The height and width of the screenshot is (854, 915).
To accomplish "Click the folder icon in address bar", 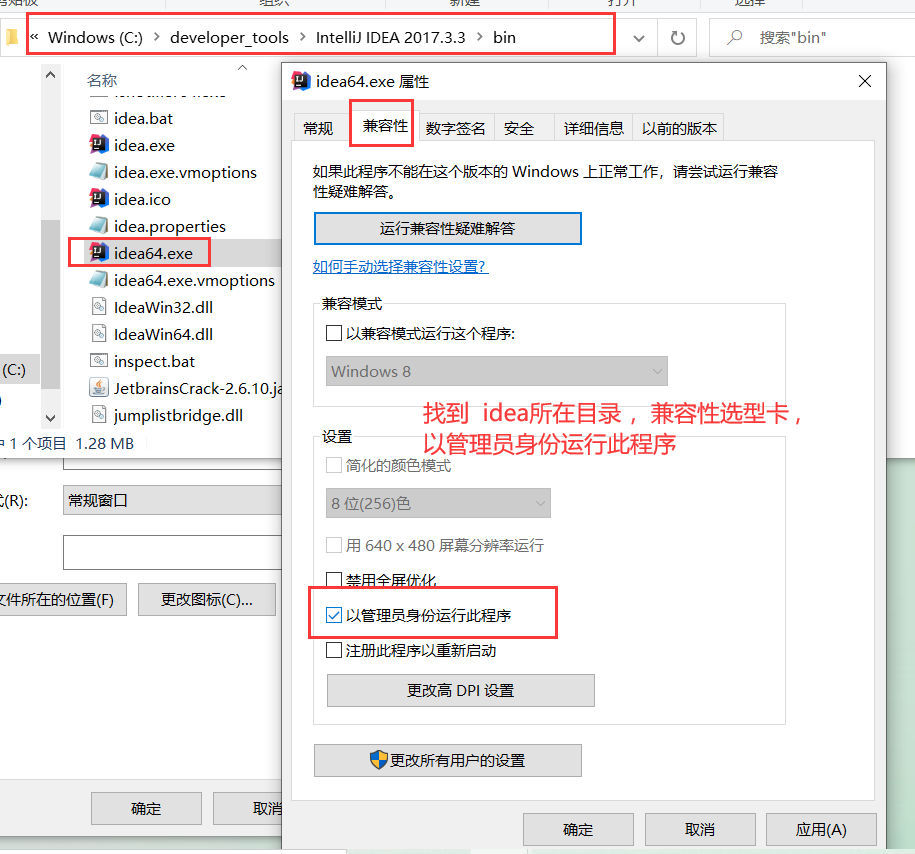I will pos(12,37).
